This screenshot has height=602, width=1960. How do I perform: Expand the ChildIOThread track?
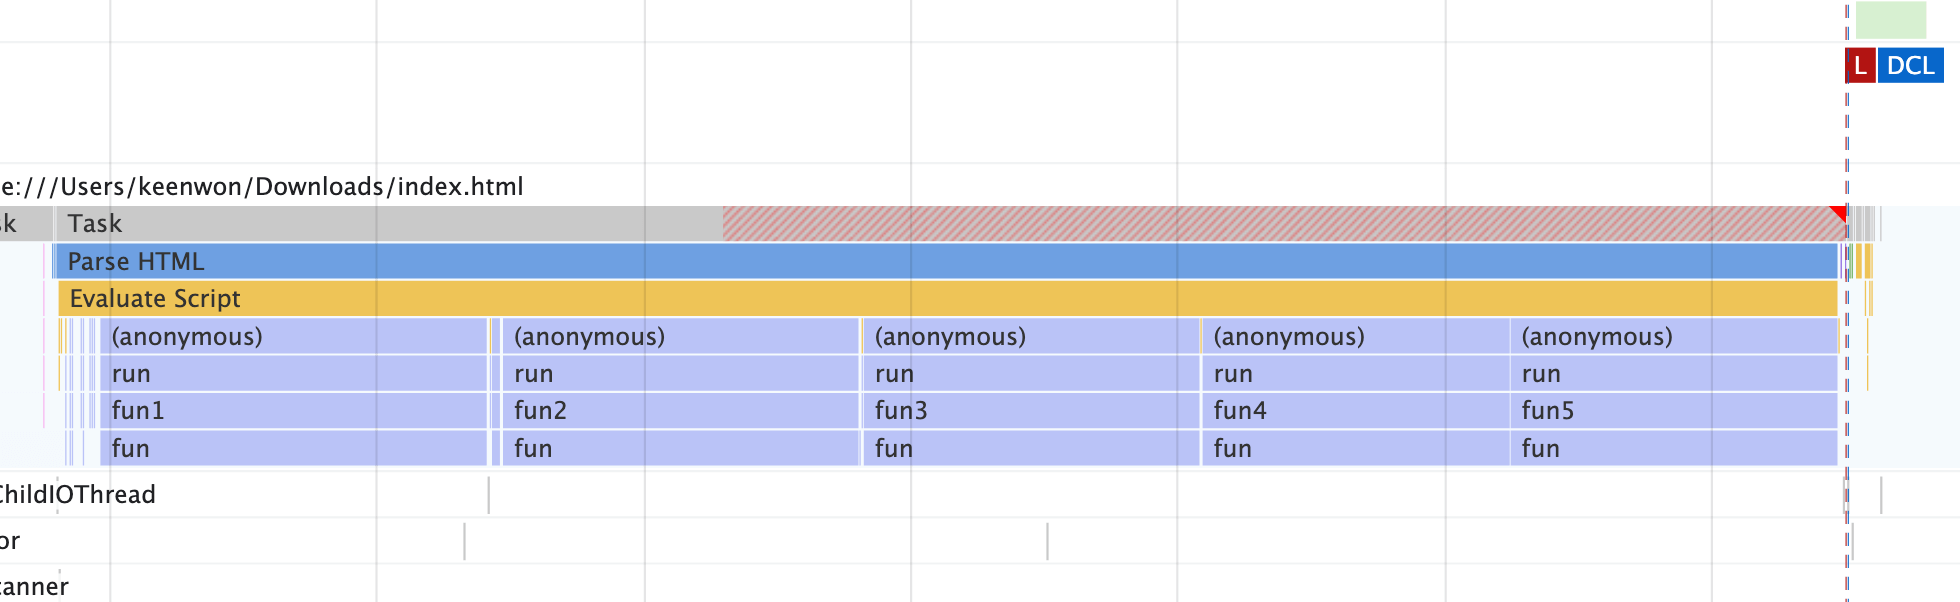(76, 495)
